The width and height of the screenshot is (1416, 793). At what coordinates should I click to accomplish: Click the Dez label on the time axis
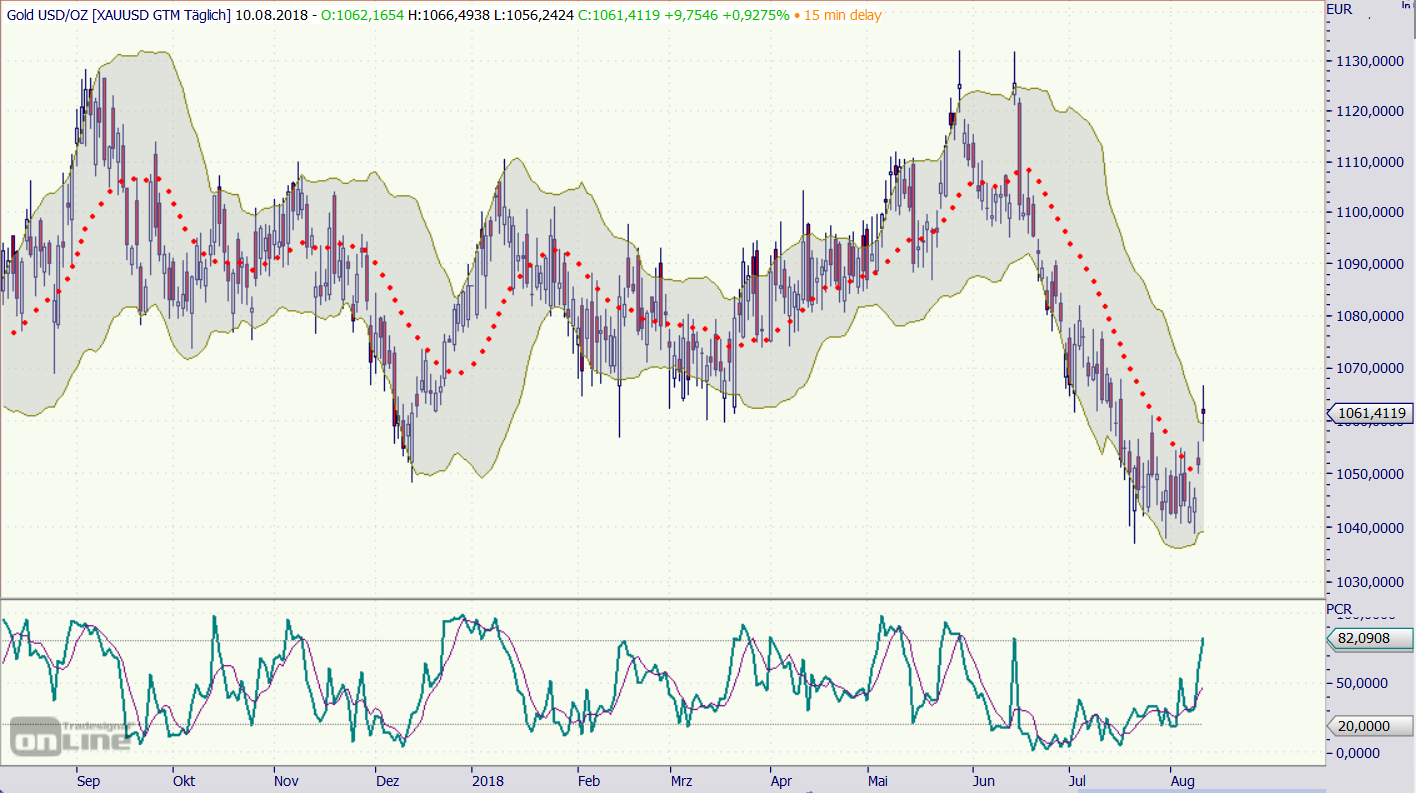point(387,781)
